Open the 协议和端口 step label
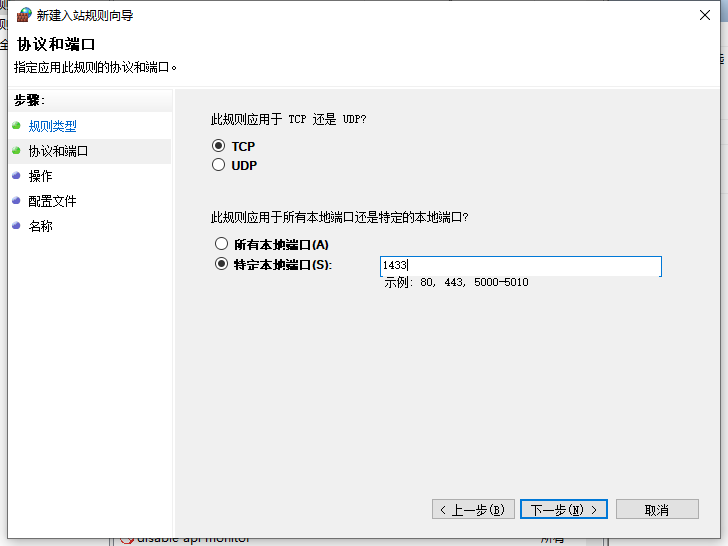Image resolution: width=728 pixels, height=546 pixels. [58, 151]
